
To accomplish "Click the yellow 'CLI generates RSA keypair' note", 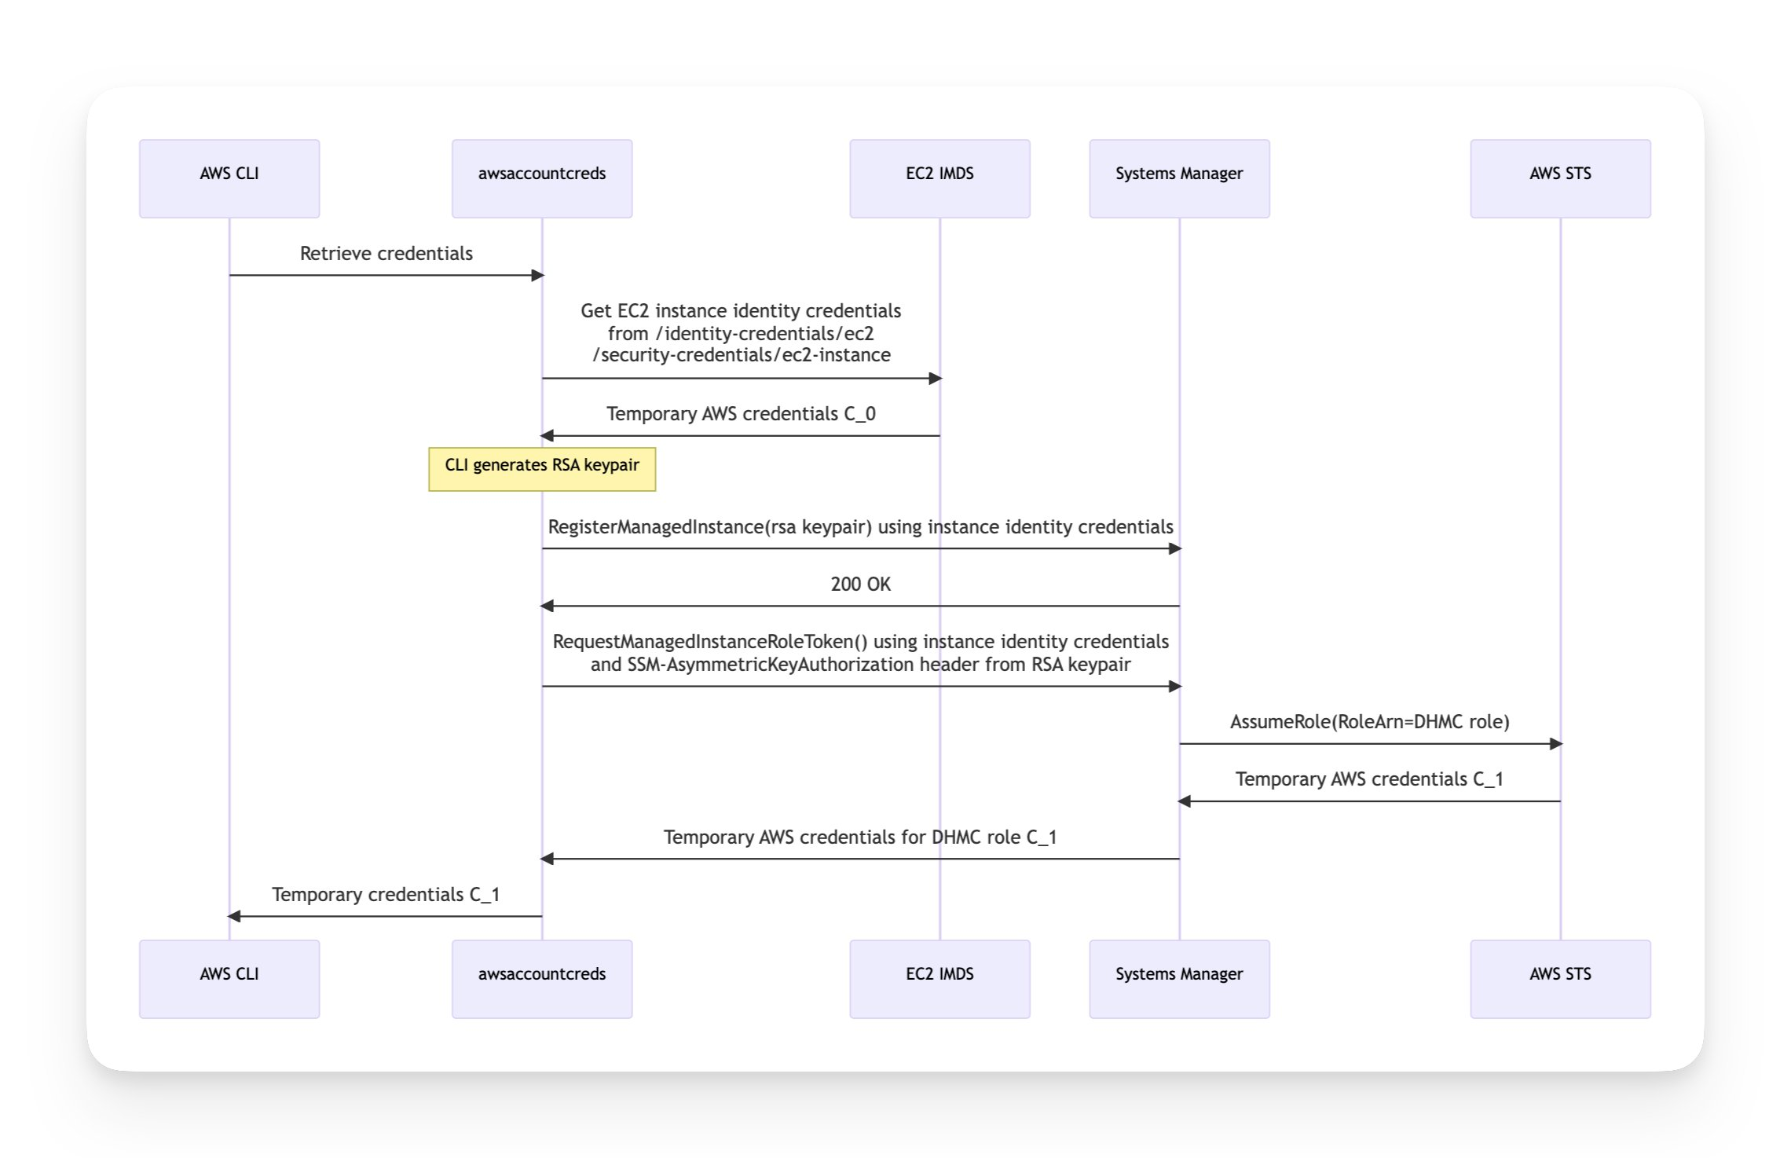I will pos(542,468).
